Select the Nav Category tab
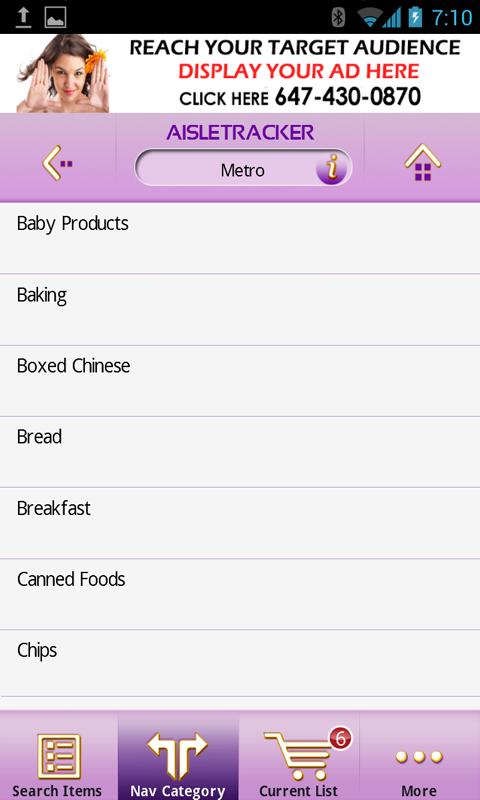This screenshot has width=480, height=800. 178,756
